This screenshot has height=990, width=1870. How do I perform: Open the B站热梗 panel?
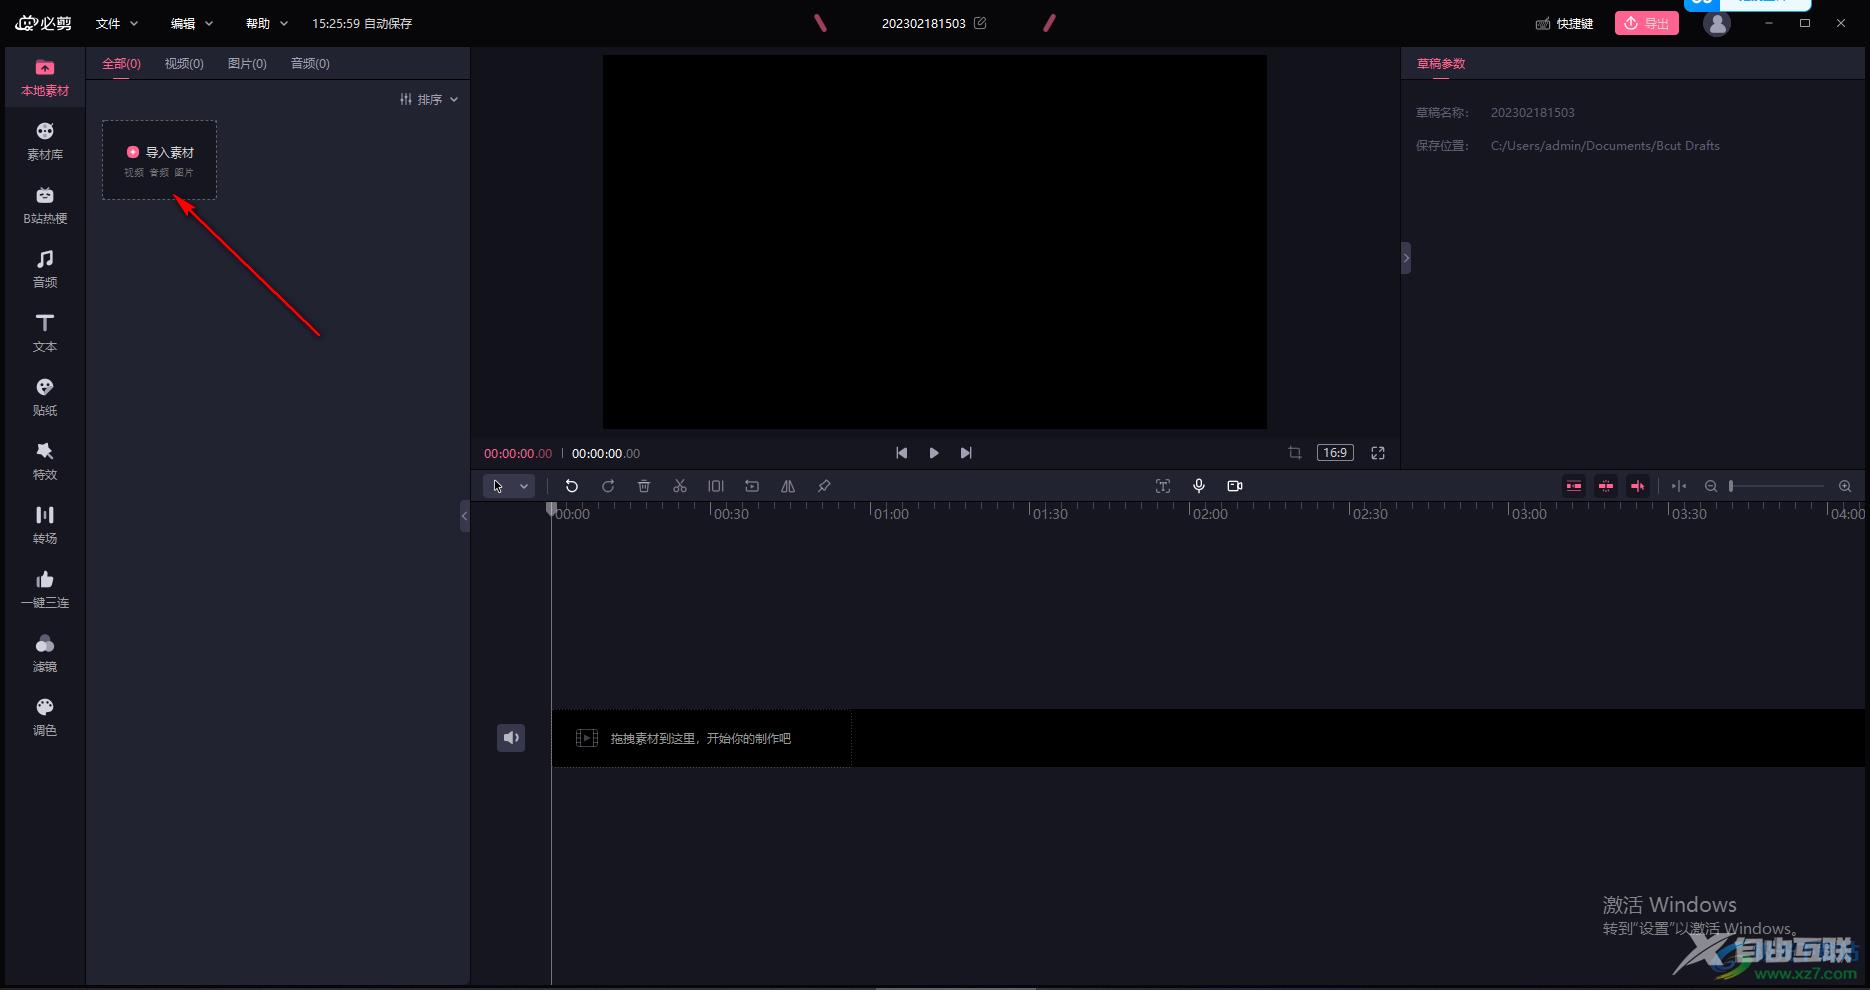(x=45, y=205)
